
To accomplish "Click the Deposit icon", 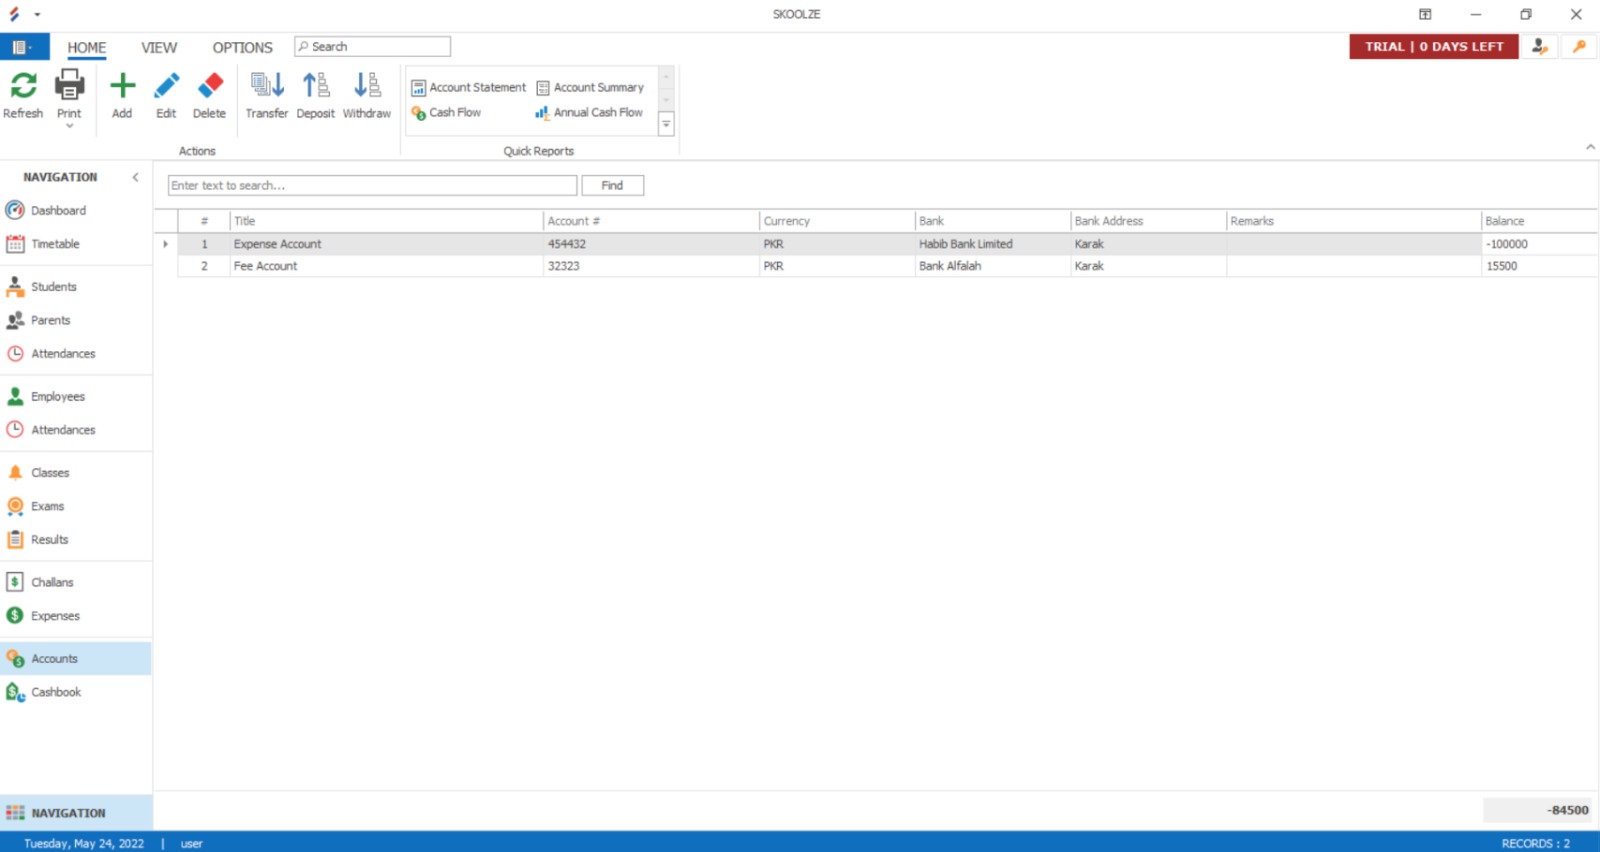I will [316, 86].
